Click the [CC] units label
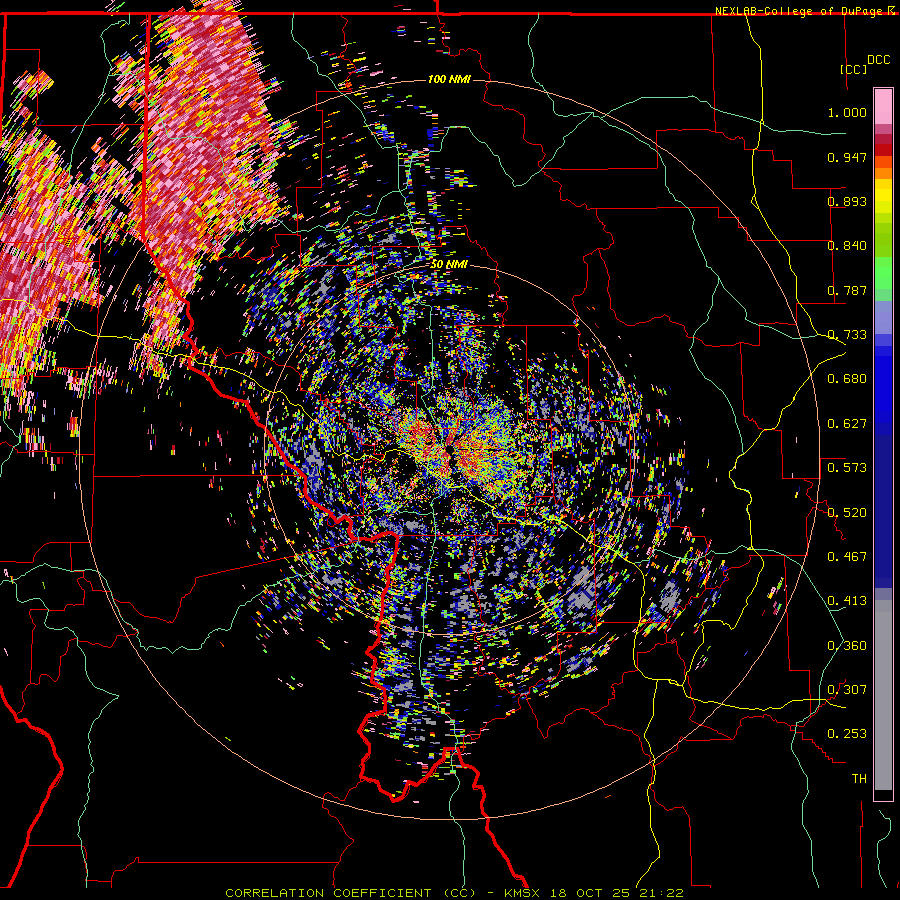The height and width of the screenshot is (900, 900). [x=853, y=69]
